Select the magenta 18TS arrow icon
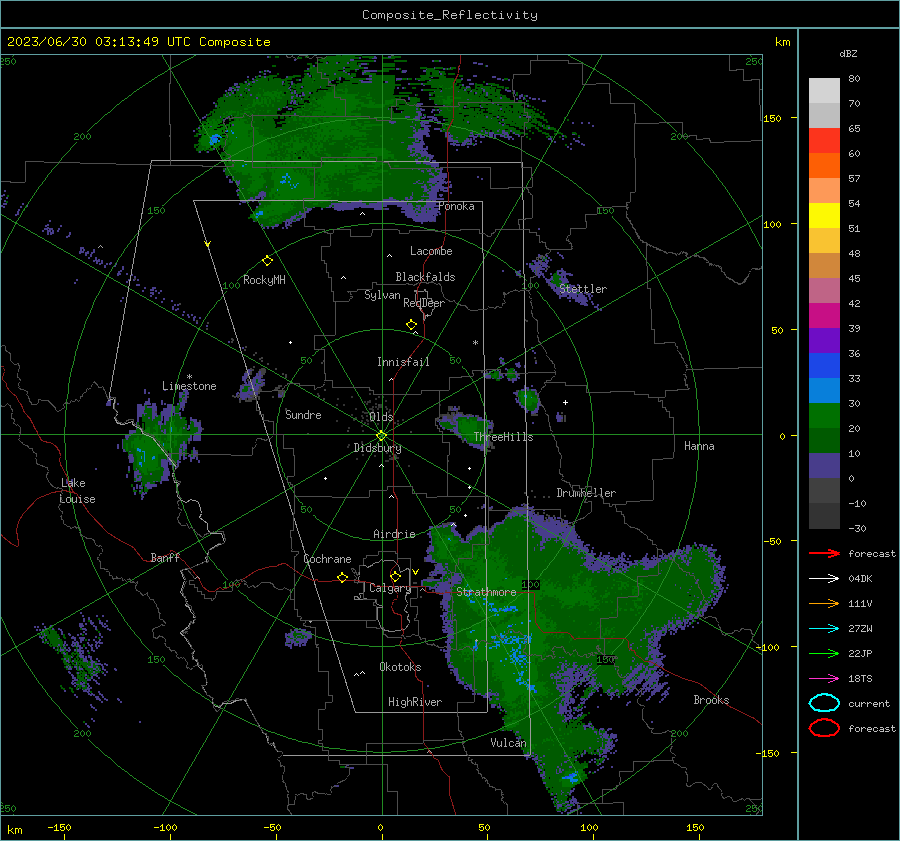900x841 pixels. 824,679
